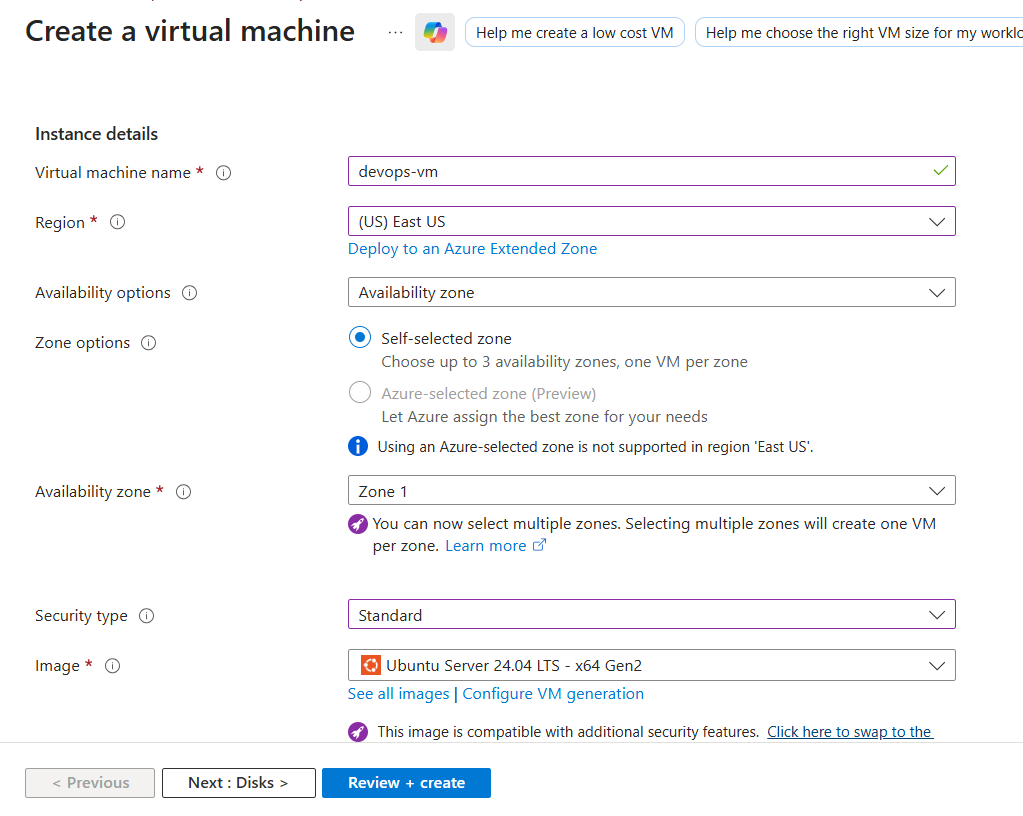Open the Availability zone dropdown
This screenshot has width=1023, height=816.
pos(651,491)
